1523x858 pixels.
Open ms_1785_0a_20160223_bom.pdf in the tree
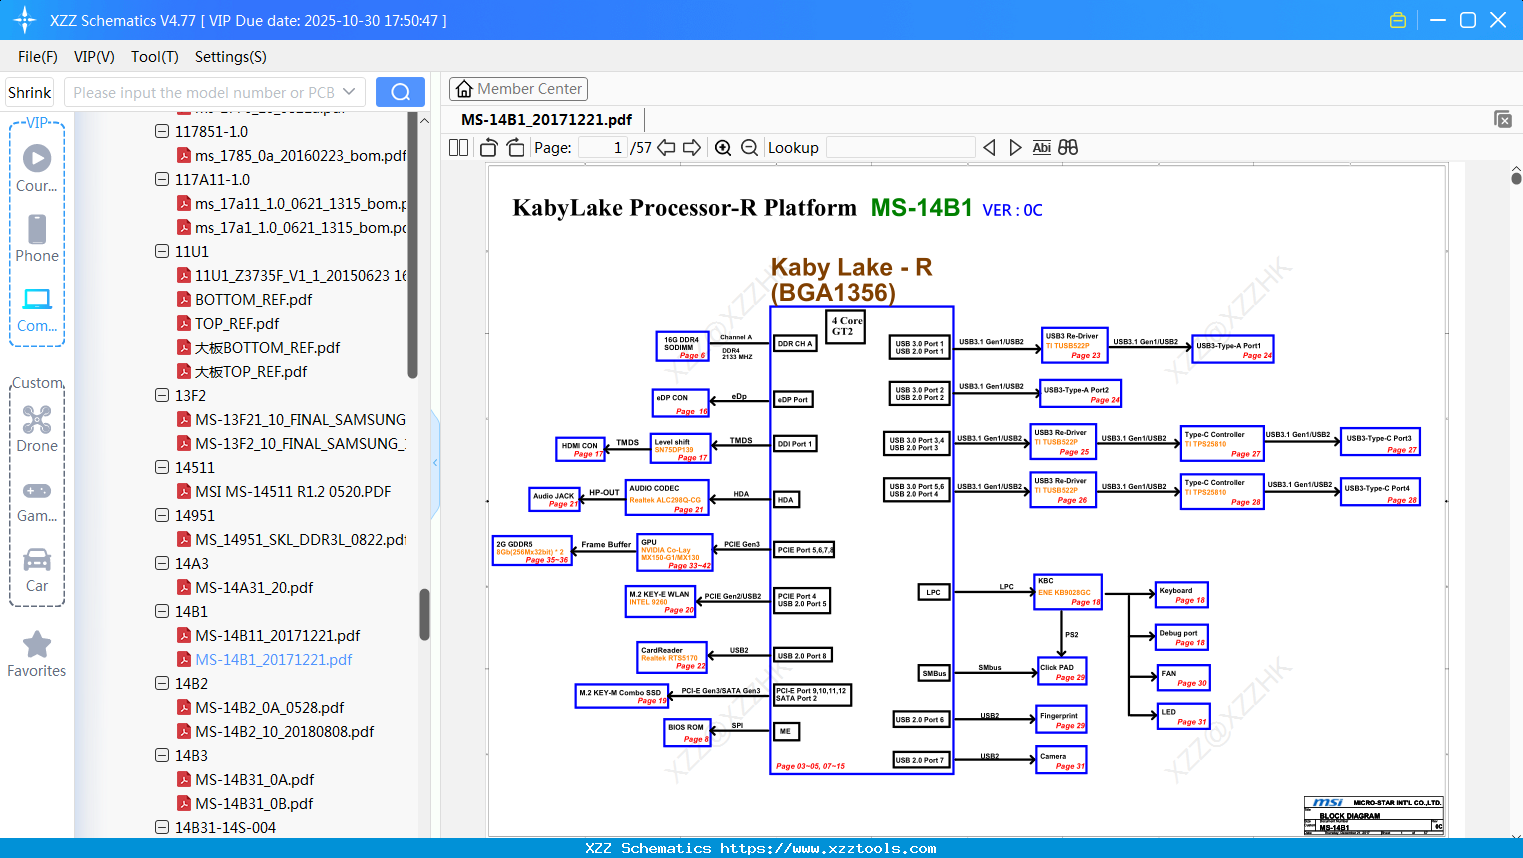pyautogui.click(x=300, y=155)
